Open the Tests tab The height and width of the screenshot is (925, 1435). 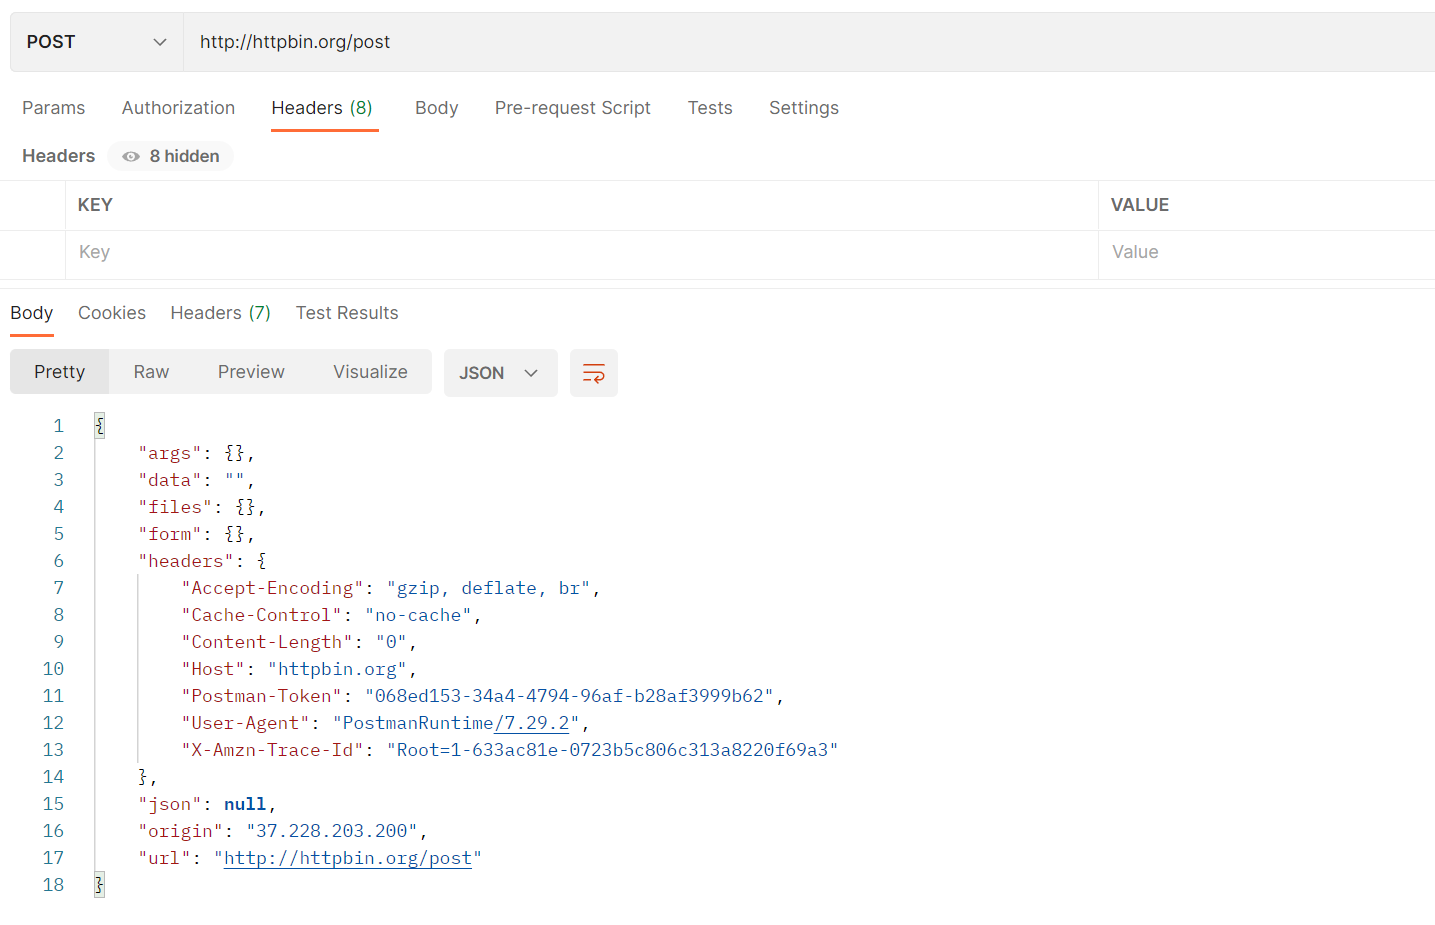tap(710, 108)
